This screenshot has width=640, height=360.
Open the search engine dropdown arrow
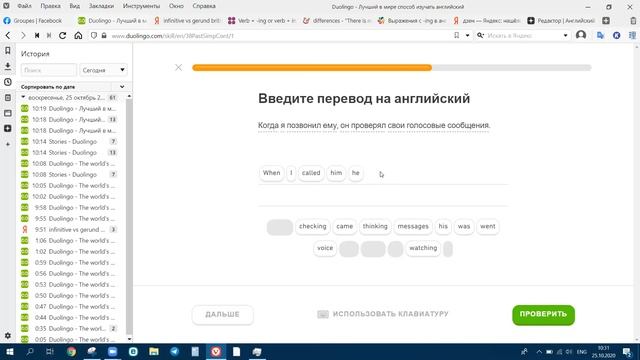[x=565, y=36]
